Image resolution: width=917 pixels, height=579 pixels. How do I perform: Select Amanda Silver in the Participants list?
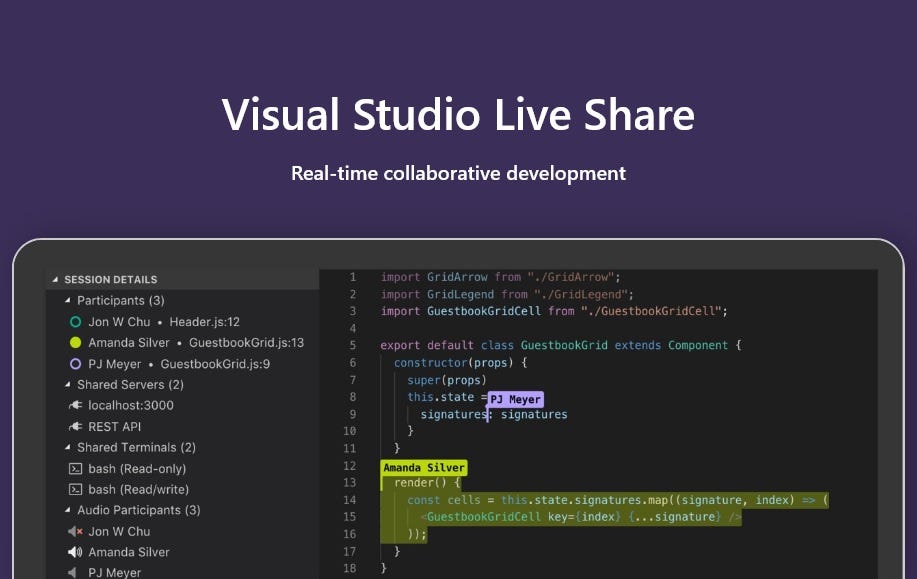click(128, 342)
